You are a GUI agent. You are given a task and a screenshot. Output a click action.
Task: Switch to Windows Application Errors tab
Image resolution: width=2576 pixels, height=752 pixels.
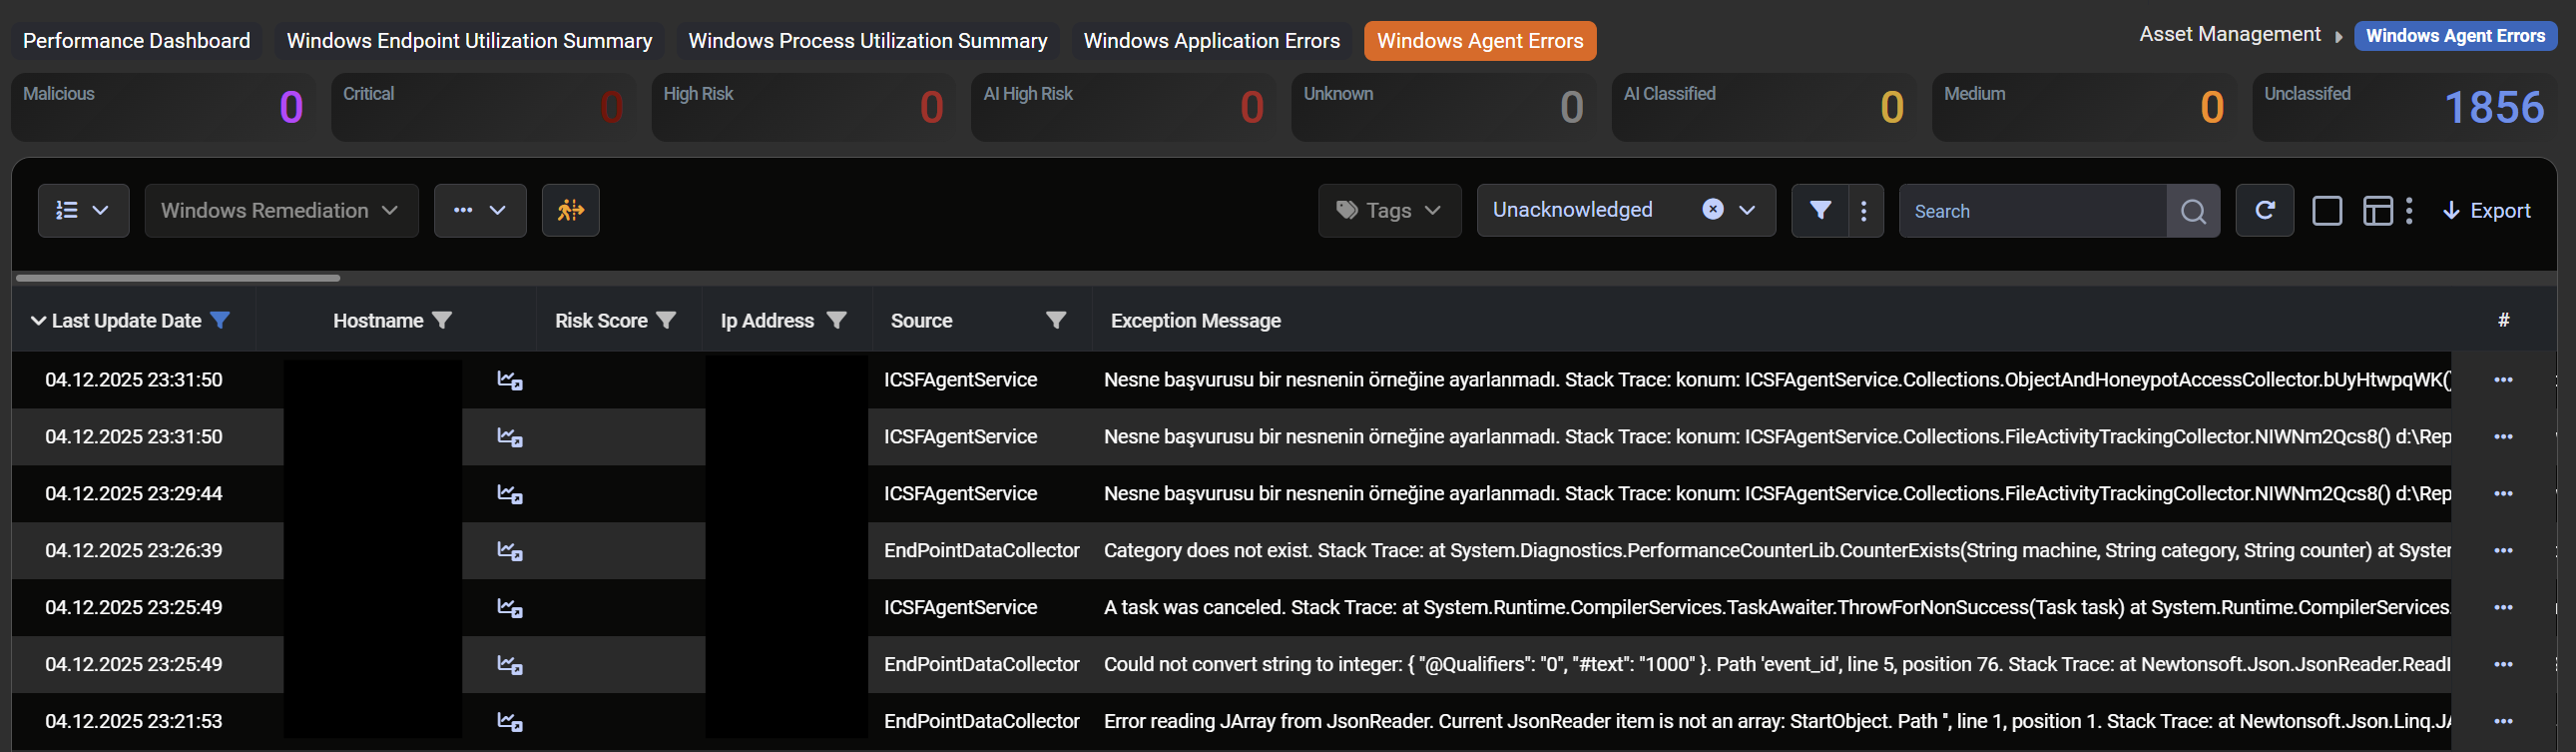pyautogui.click(x=1211, y=41)
